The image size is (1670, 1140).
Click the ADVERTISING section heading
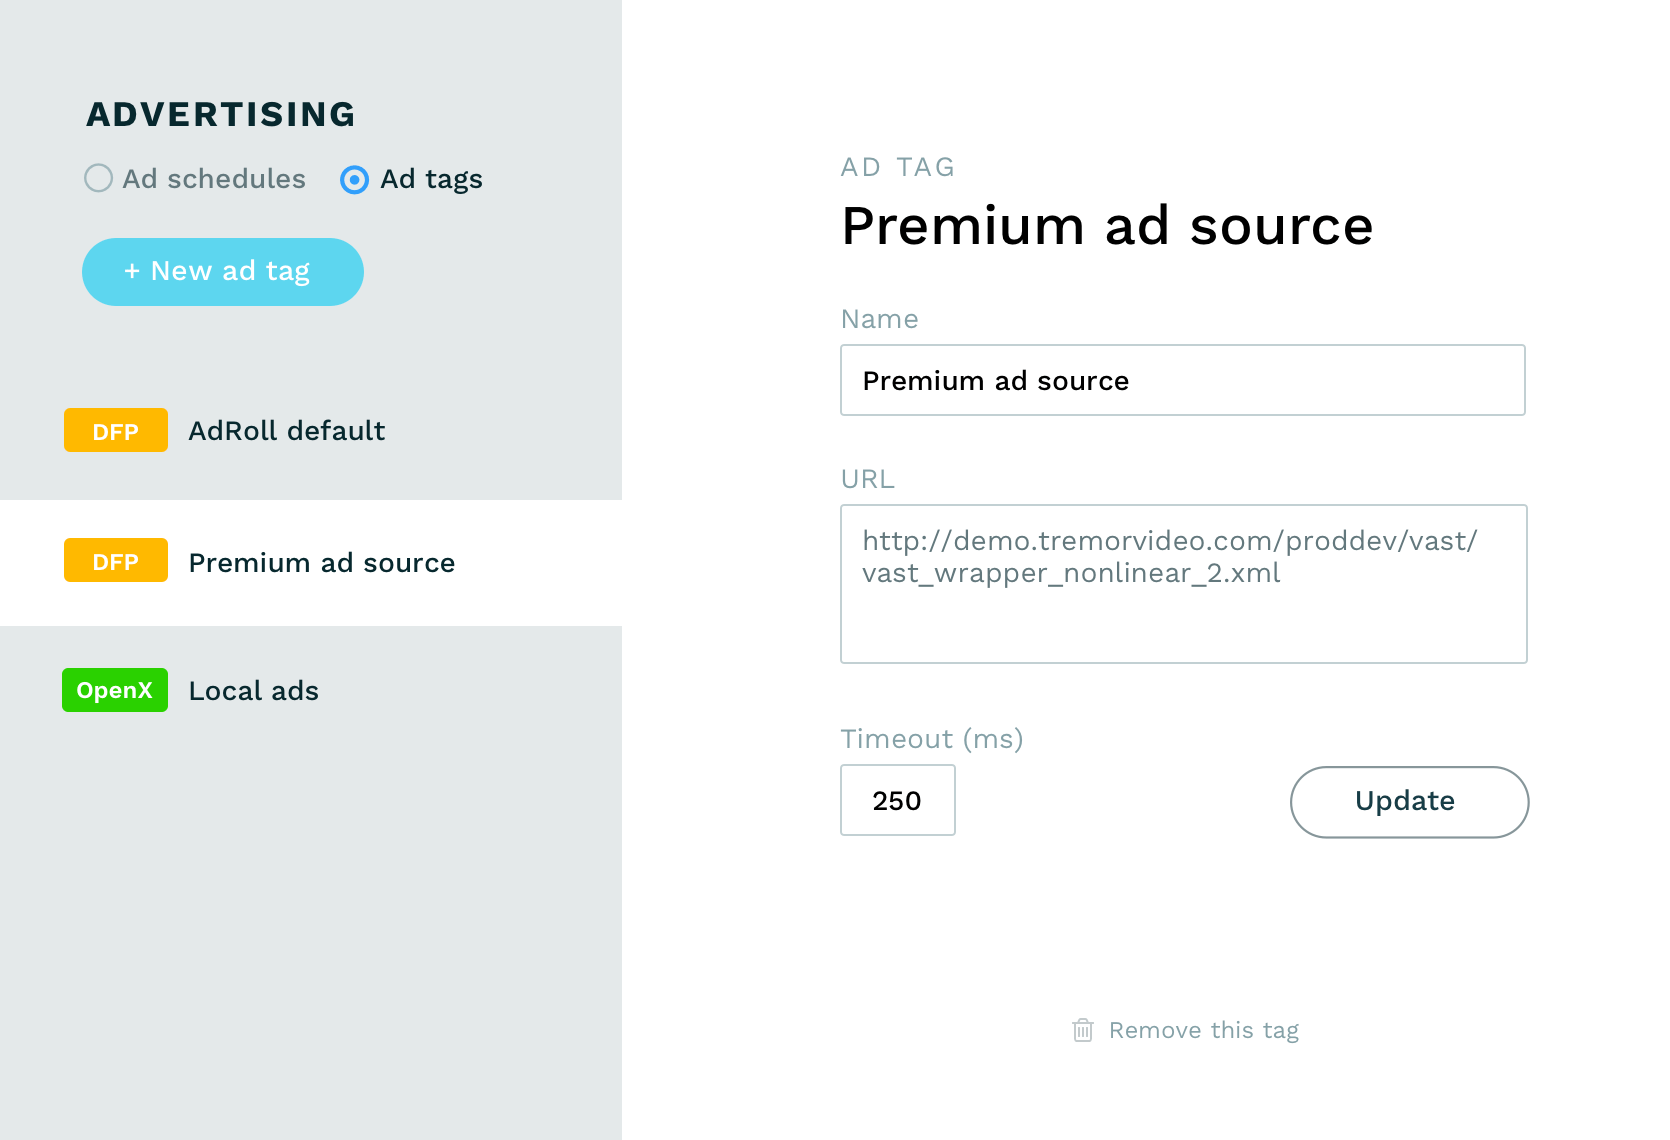tap(220, 113)
